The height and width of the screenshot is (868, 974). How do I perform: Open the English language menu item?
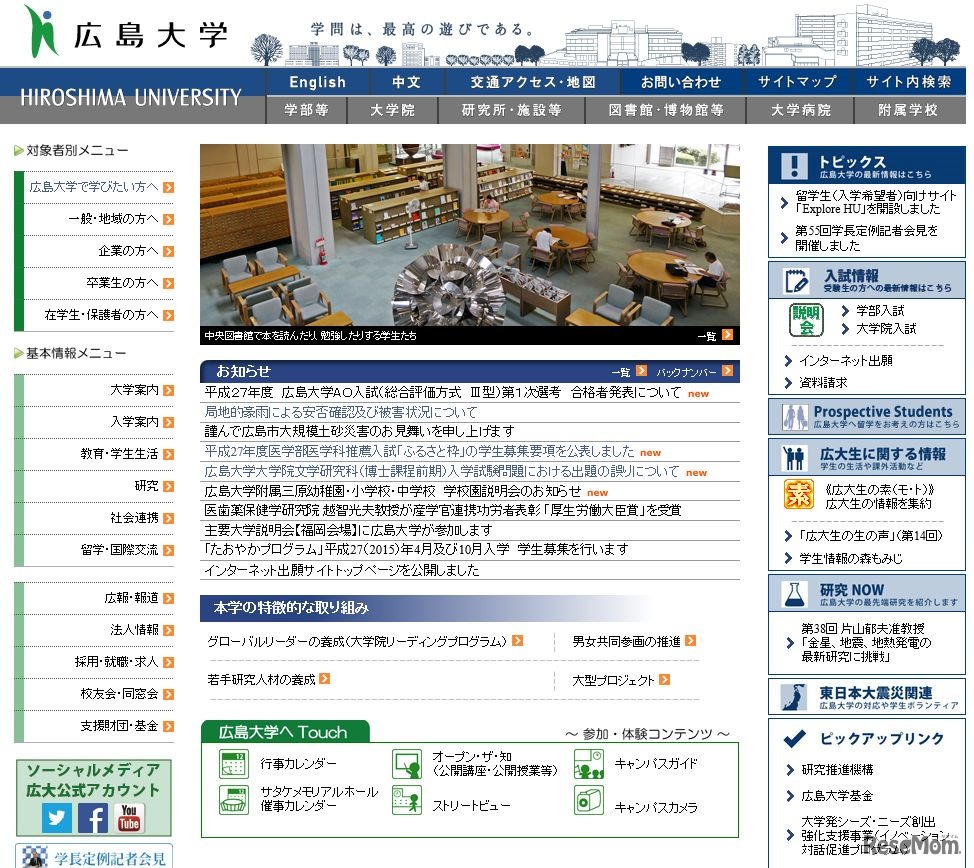pos(317,82)
